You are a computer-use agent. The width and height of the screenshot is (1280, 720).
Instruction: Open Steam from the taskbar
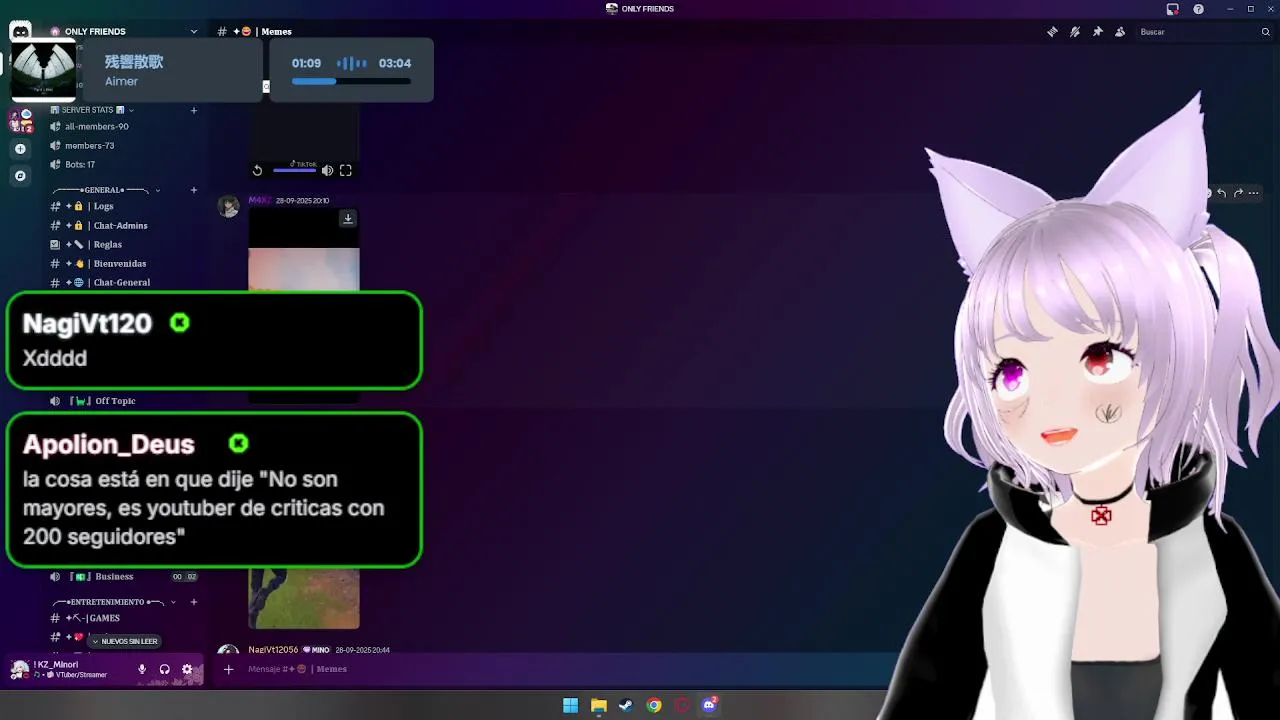(626, 705)
